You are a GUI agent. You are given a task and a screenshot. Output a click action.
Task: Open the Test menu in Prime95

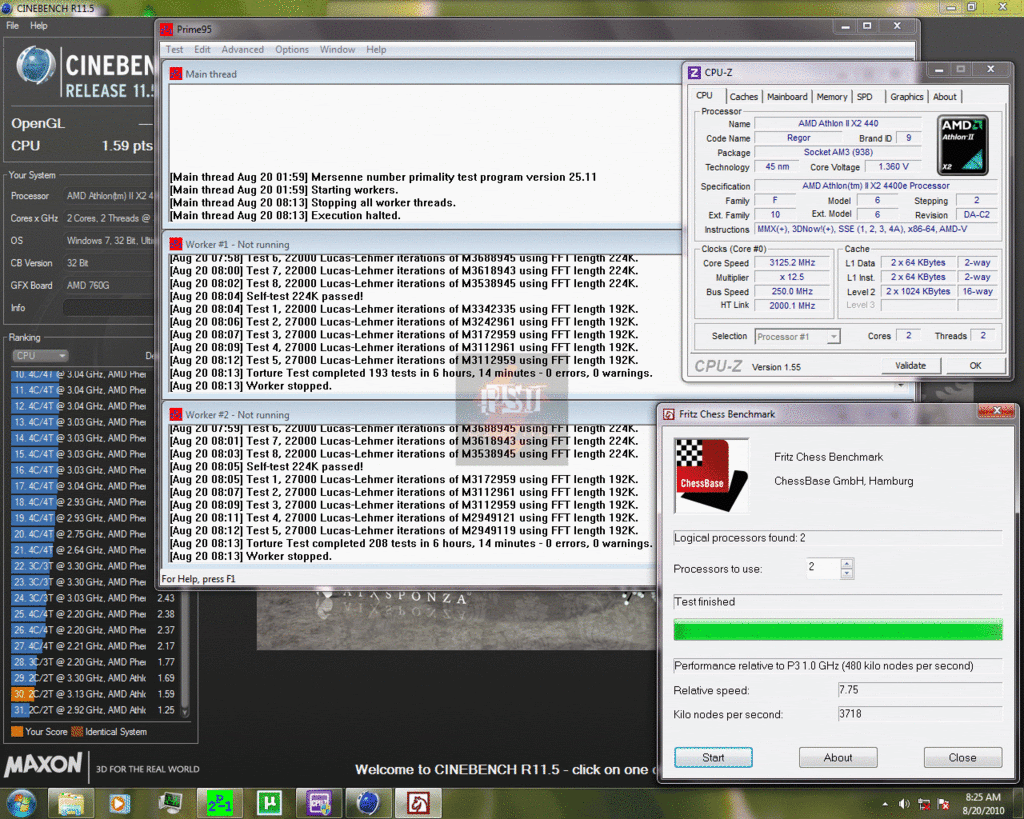coord(174,50)
